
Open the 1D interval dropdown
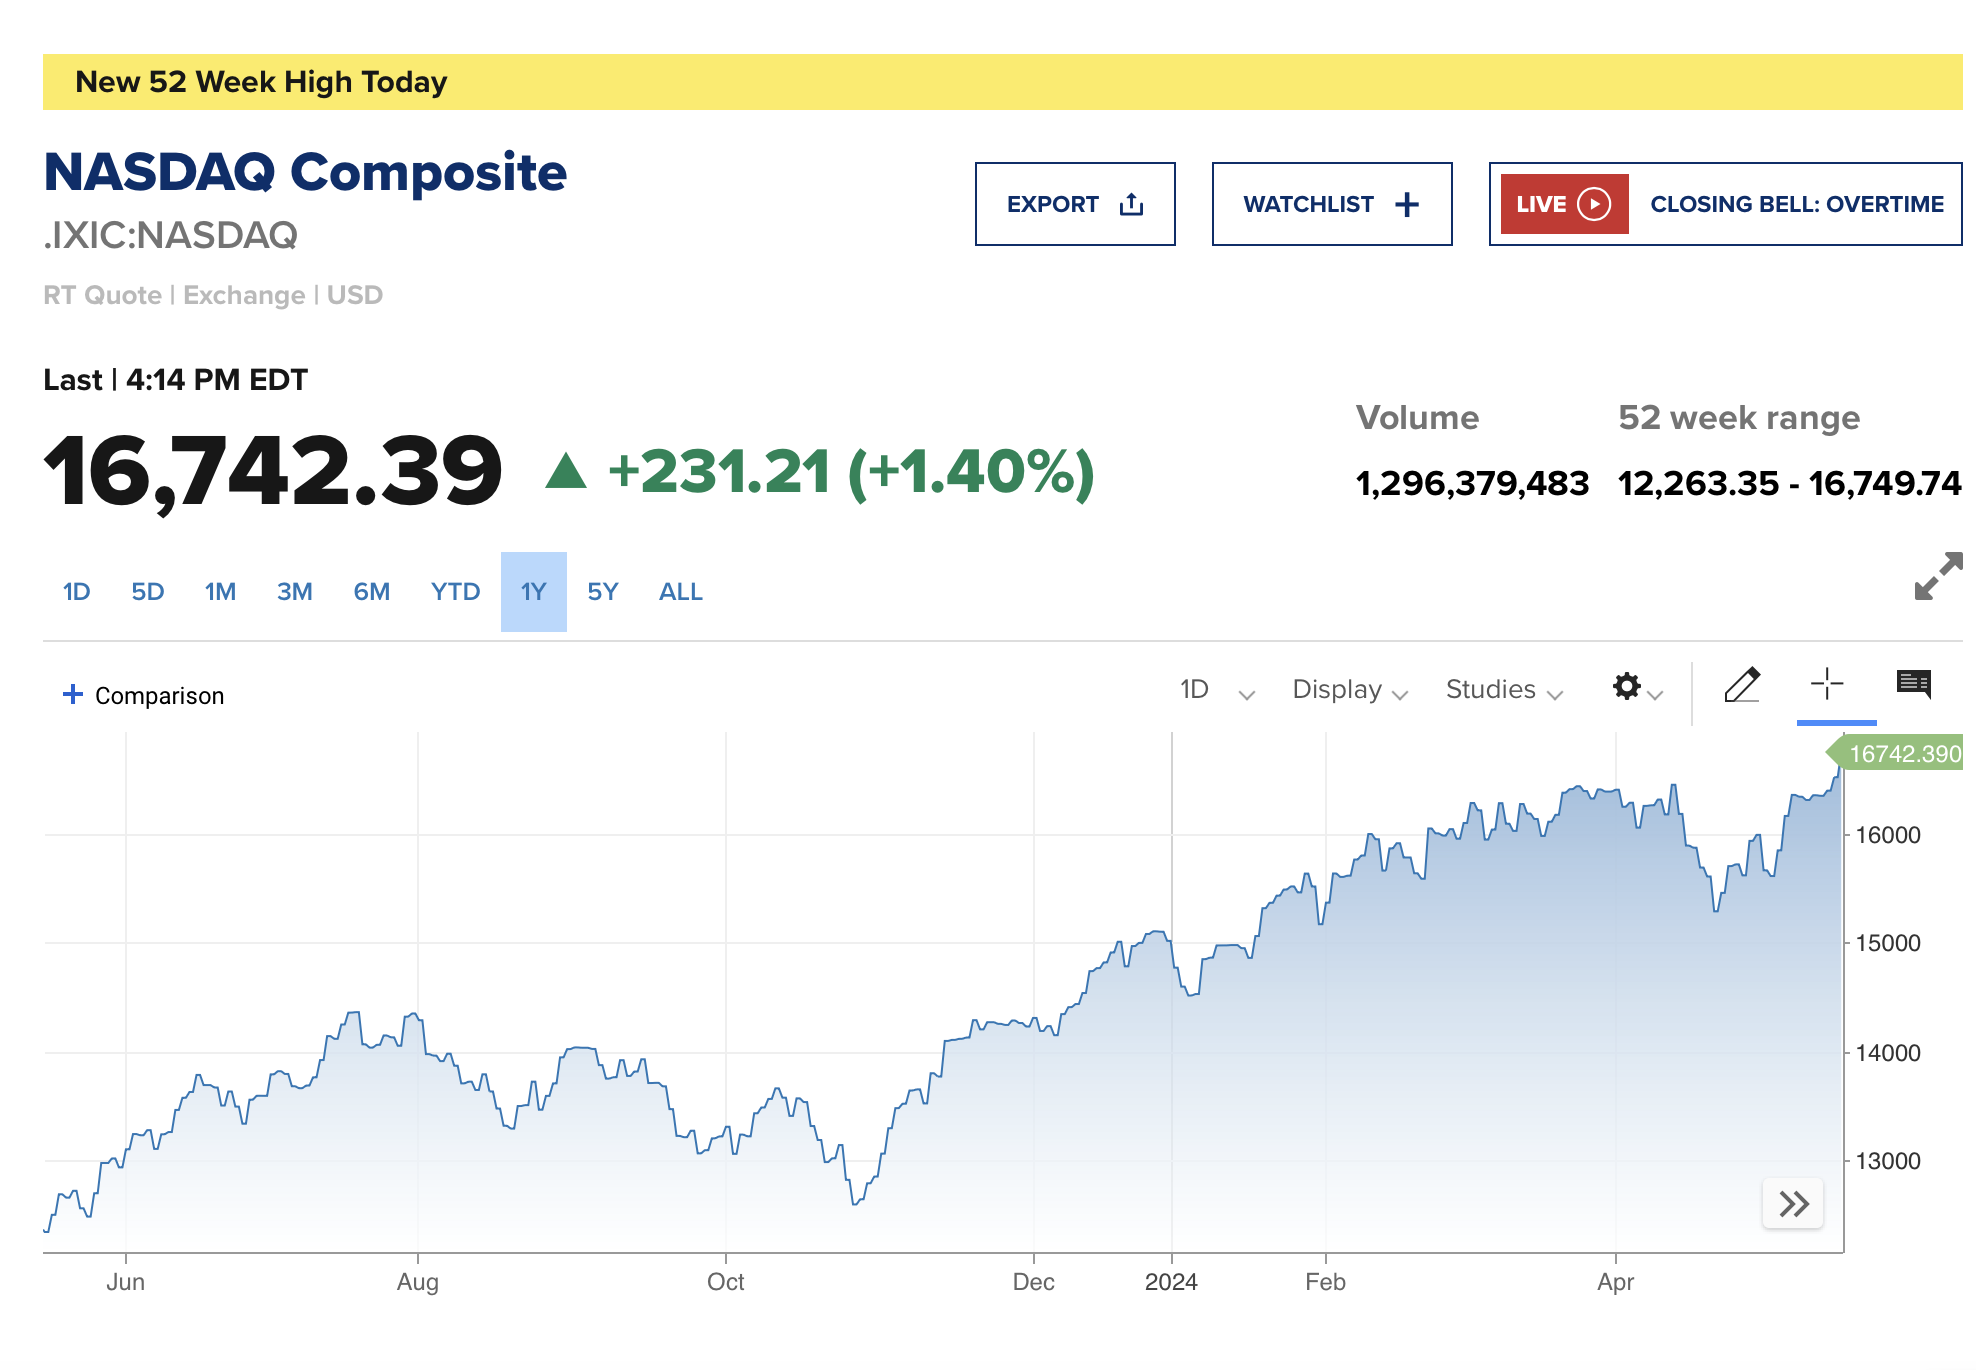[1216, 690]
